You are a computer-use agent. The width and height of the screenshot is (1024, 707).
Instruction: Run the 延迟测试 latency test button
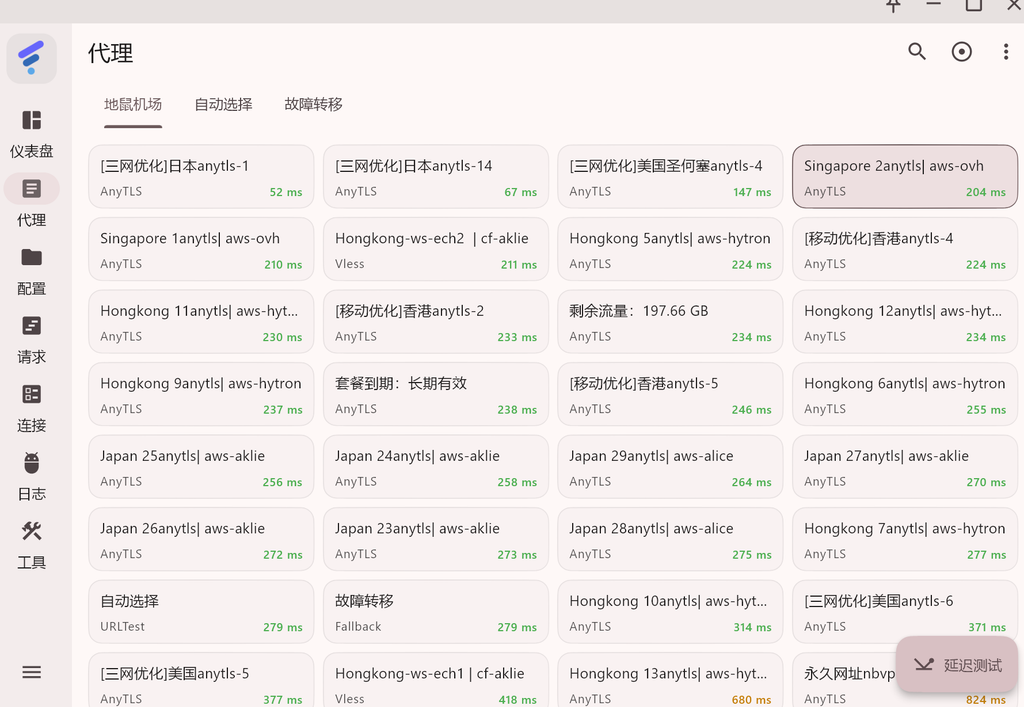click(957, 665)
